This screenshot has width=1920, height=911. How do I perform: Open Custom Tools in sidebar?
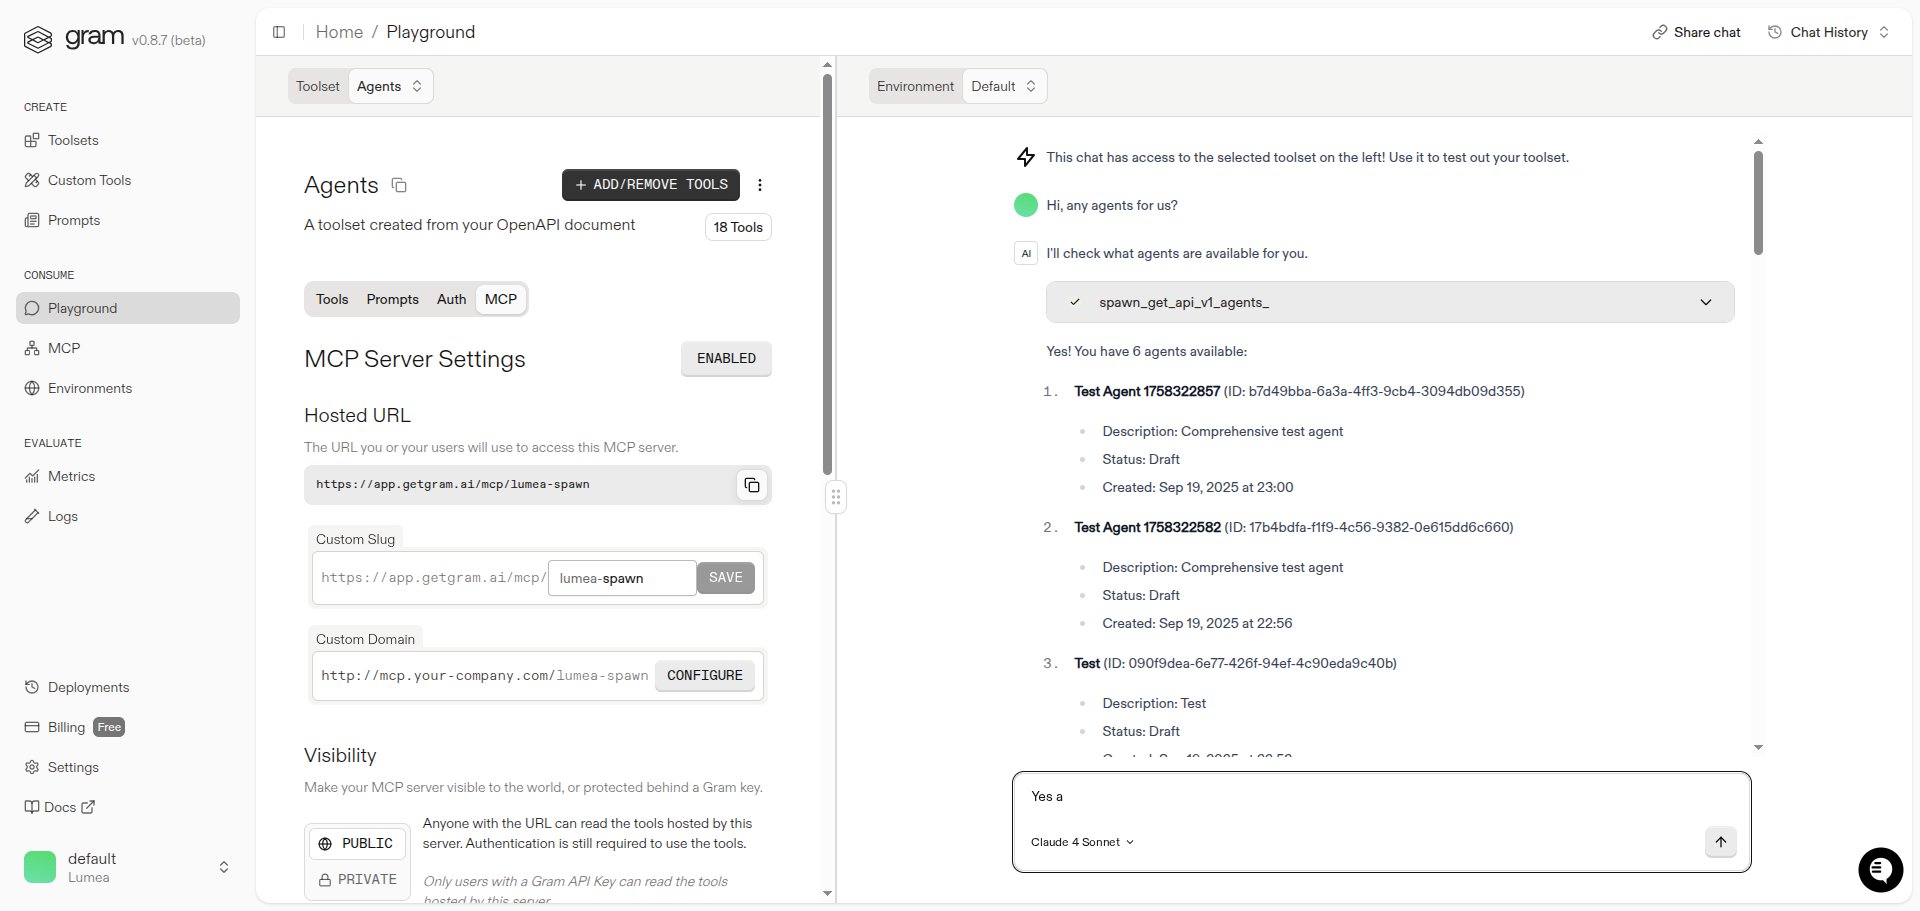128,180
